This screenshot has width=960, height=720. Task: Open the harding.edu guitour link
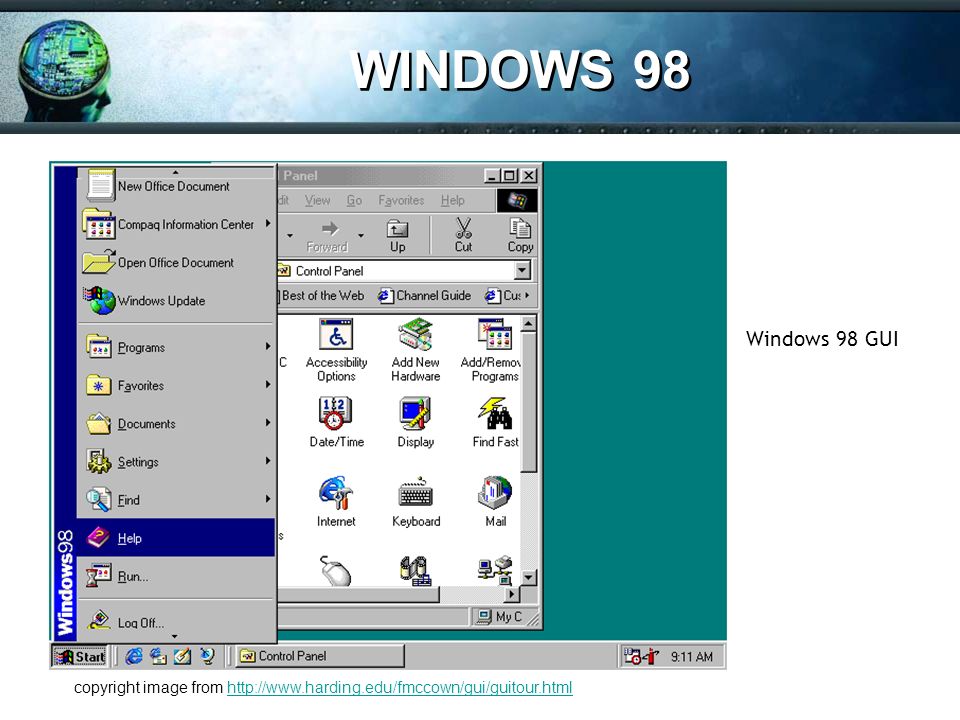[399, 688]
